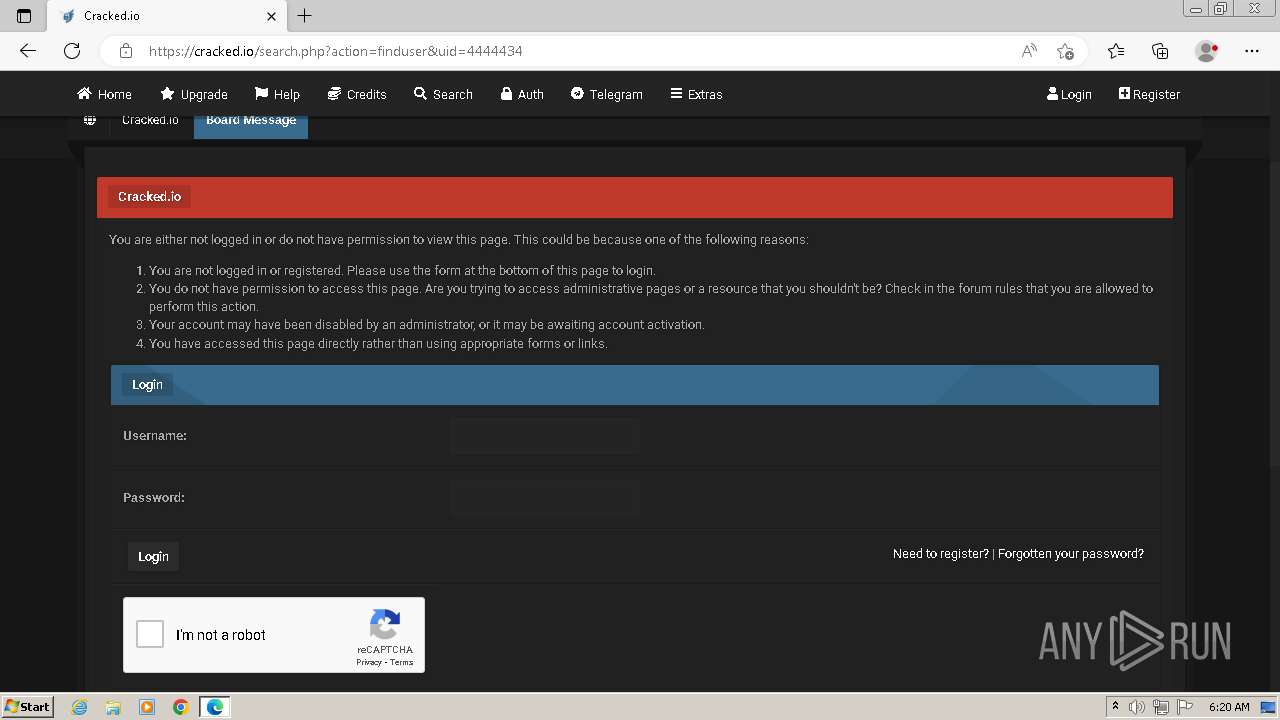1280x720 pixels.
Task: Open File Explorer from taskbar
Action: click(x=113, y=707)
